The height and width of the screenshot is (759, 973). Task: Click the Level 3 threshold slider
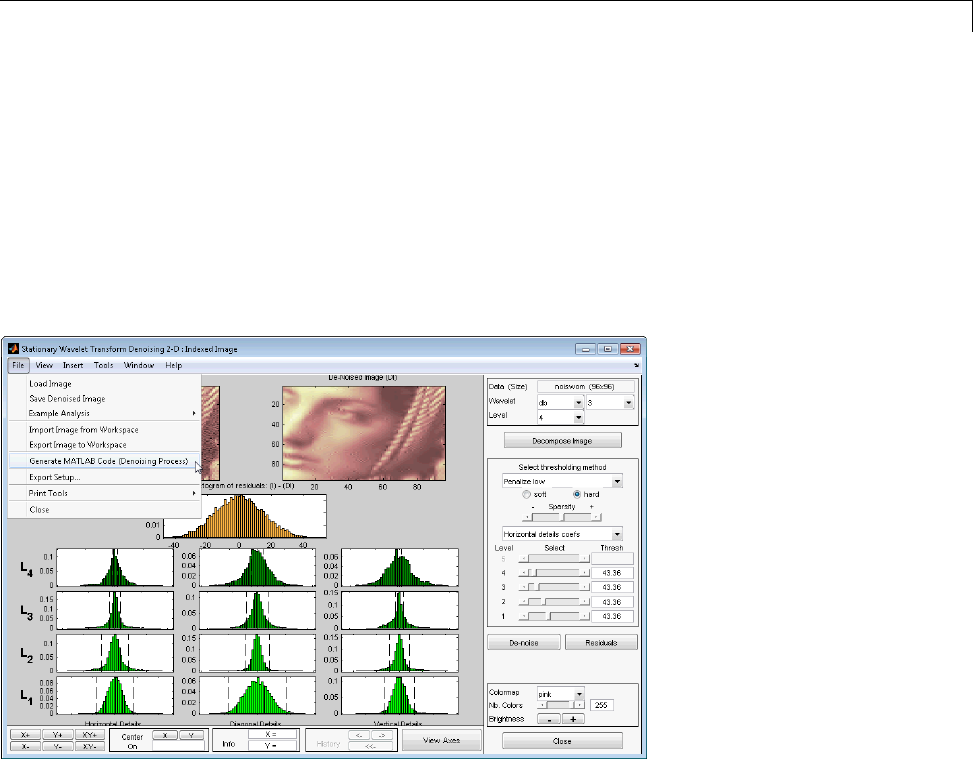pos(554,587)
